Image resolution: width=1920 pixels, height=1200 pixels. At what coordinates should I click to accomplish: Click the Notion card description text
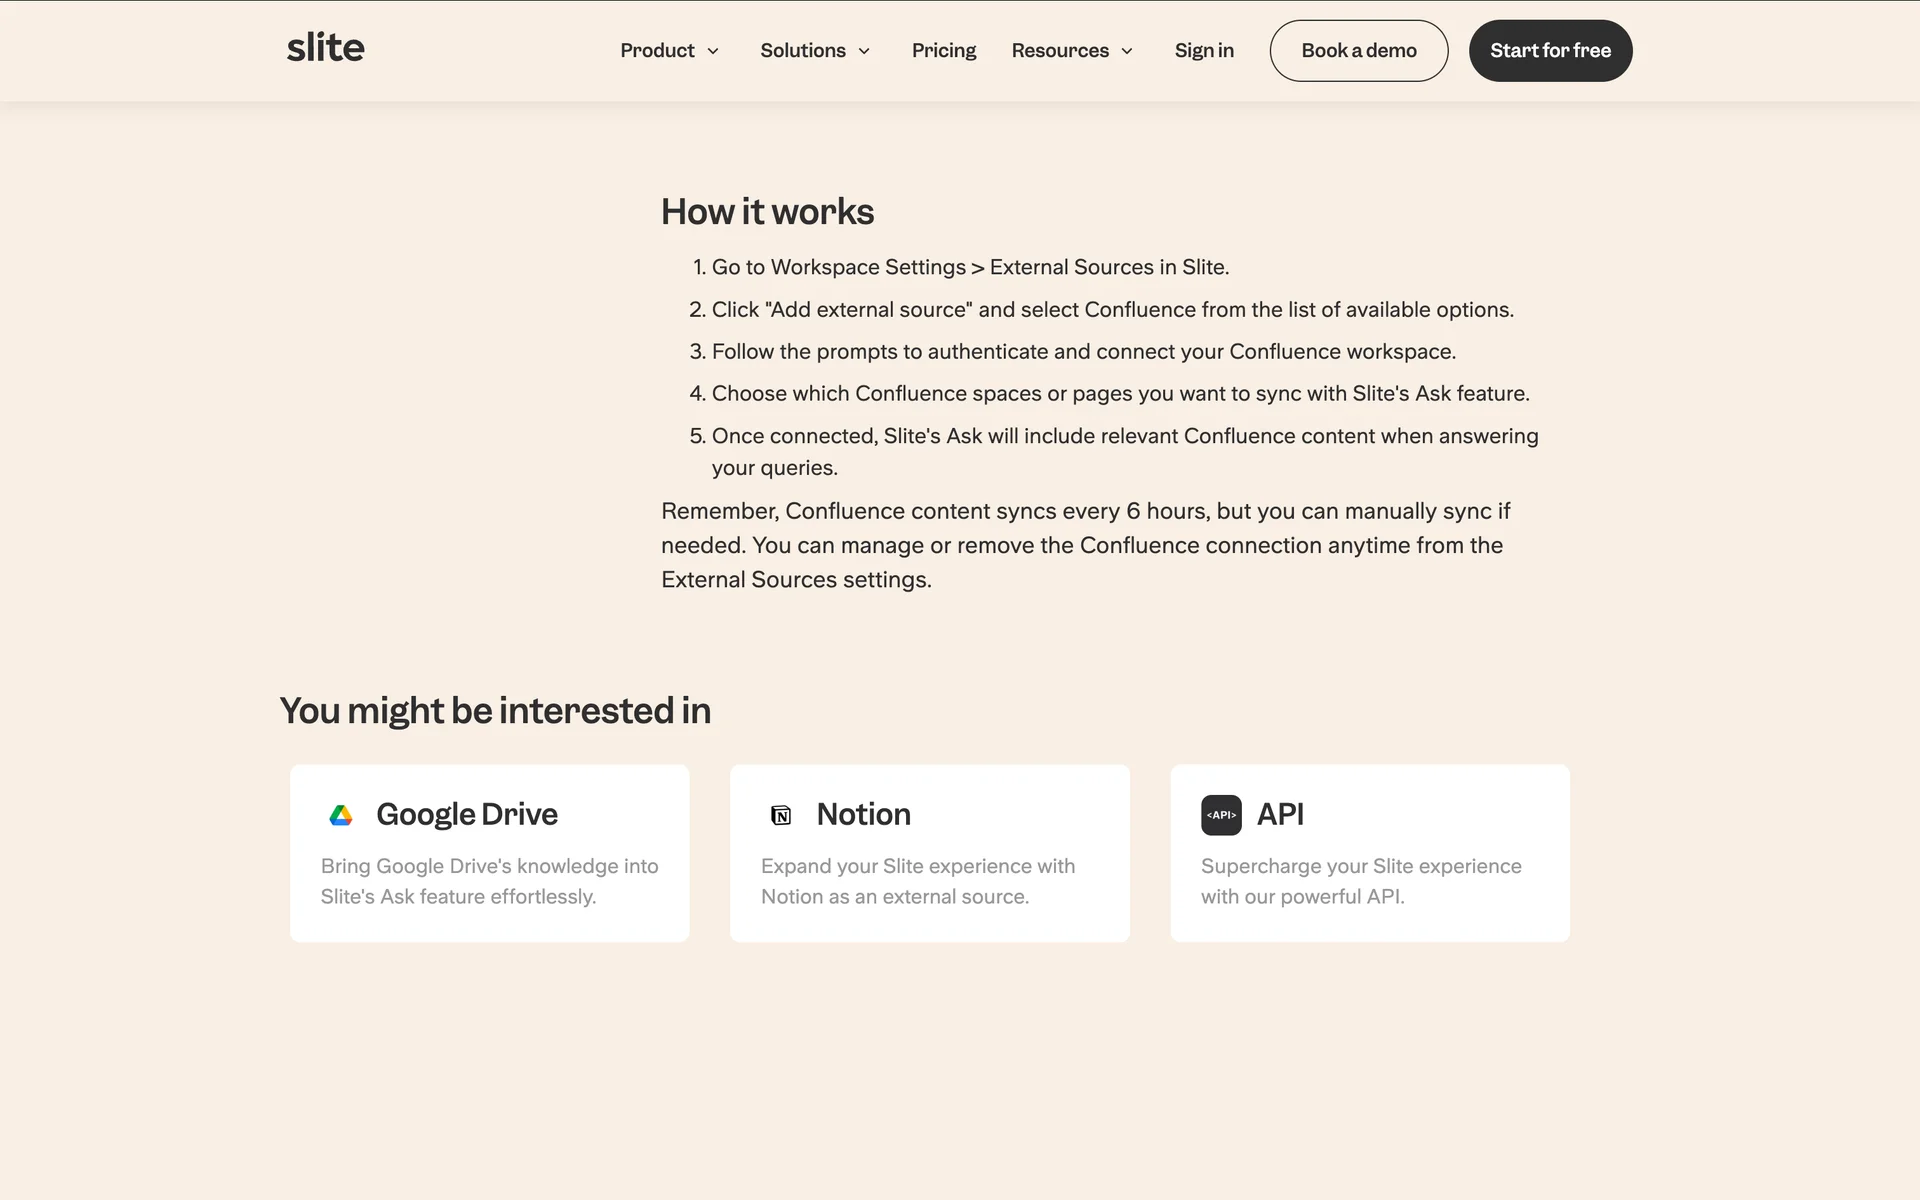tap(917, 881)
